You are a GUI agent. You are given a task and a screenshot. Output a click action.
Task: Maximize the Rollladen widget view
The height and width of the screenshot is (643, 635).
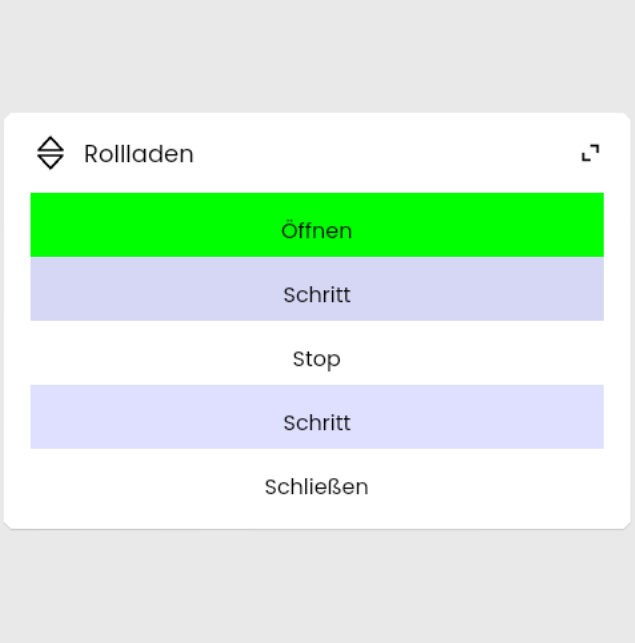click(x=591, y=153)
